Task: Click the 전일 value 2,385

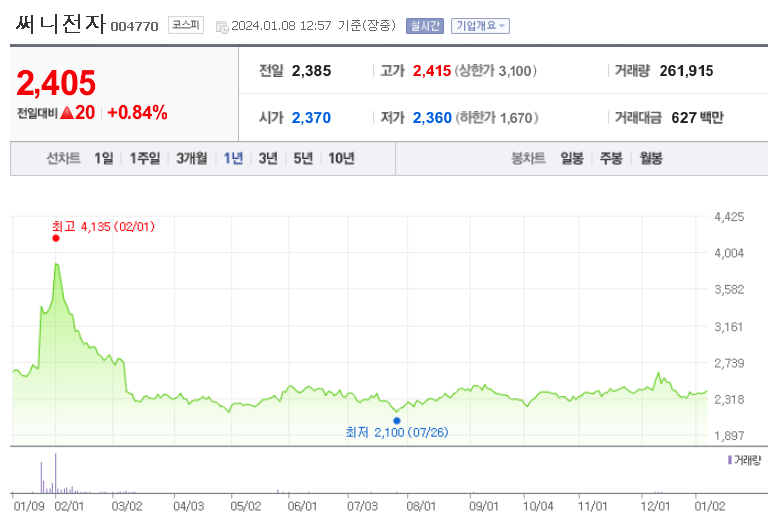Action: point(312,71)
